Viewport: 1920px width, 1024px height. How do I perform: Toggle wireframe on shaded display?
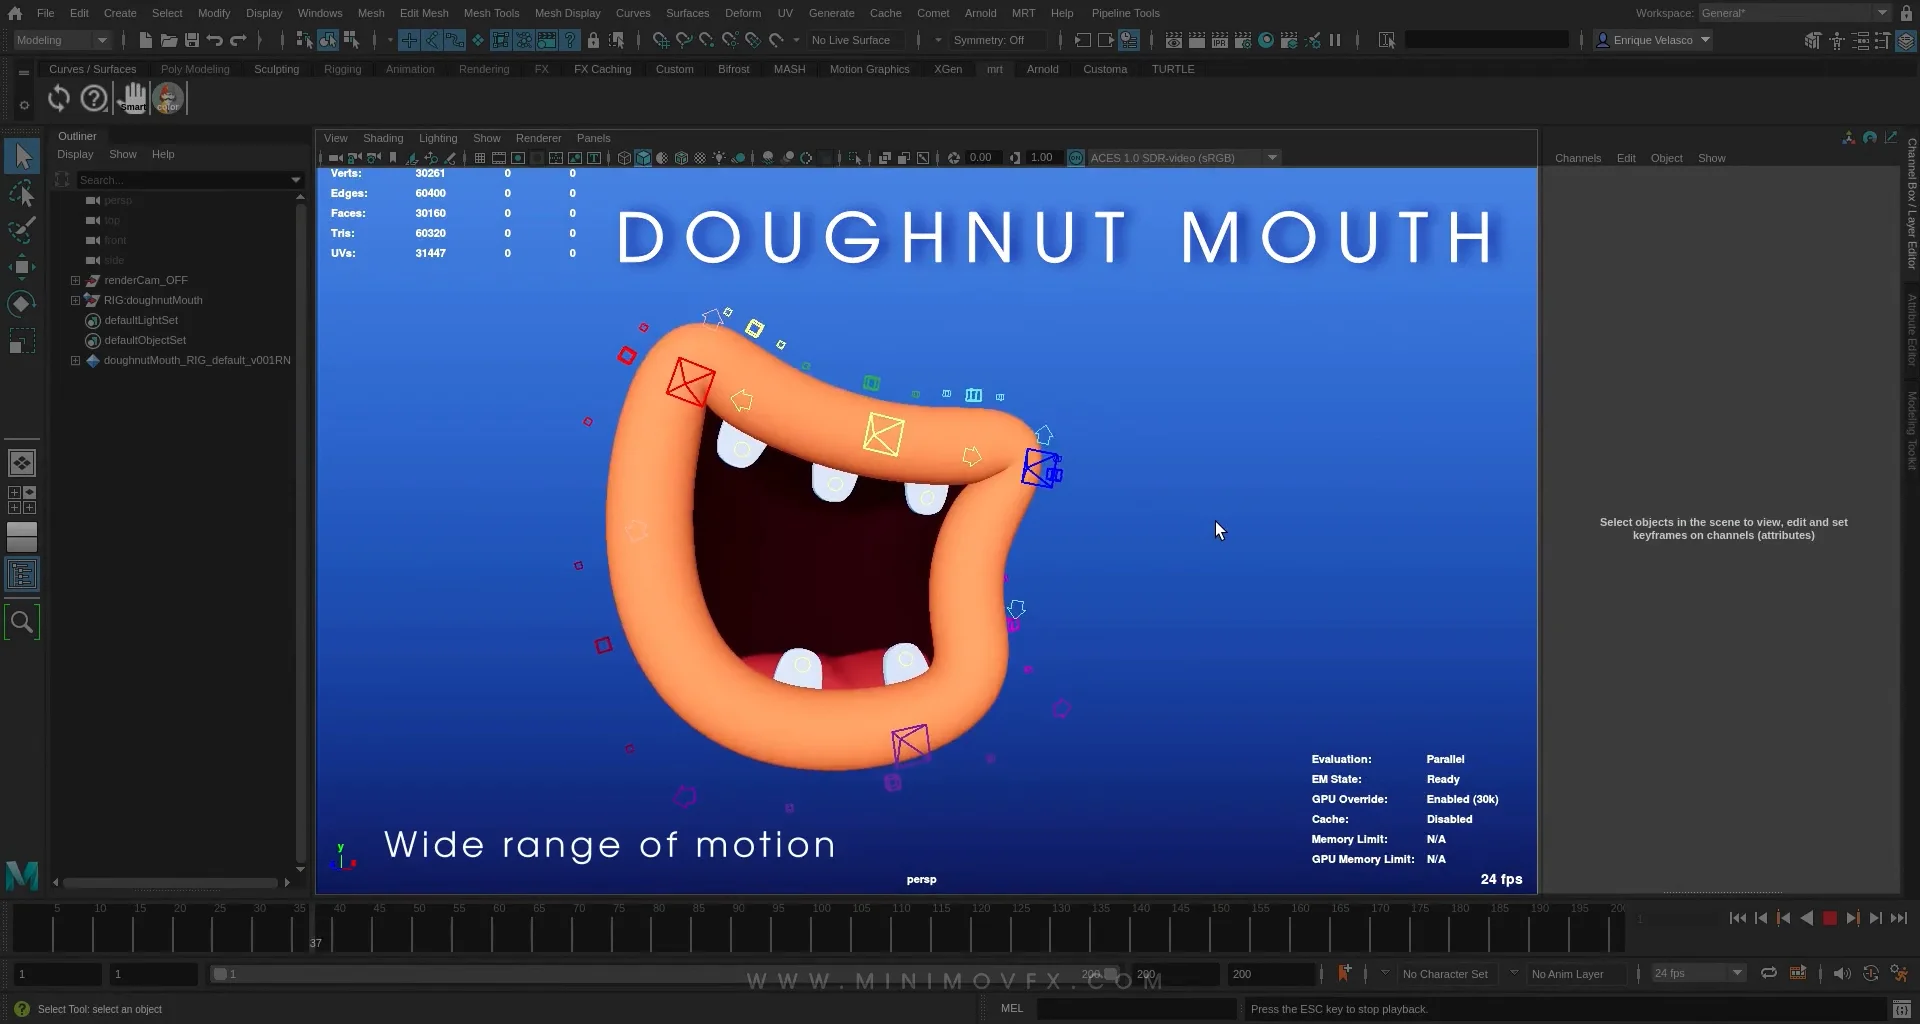682,157
